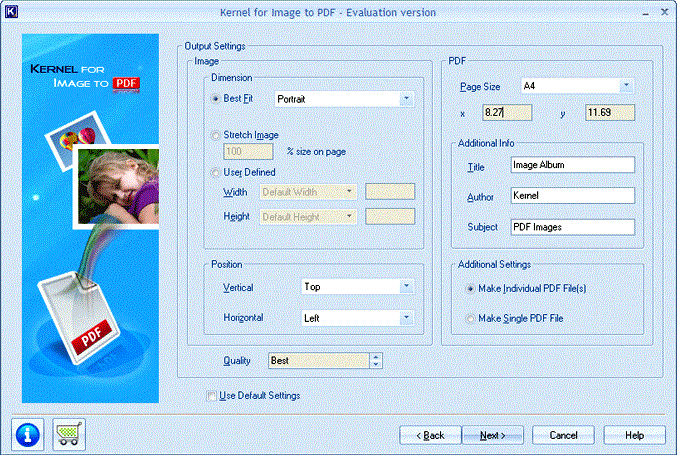
Task: Increase quality with spinner up arrow
Action: pyautogui.click(x=376, y=357)
